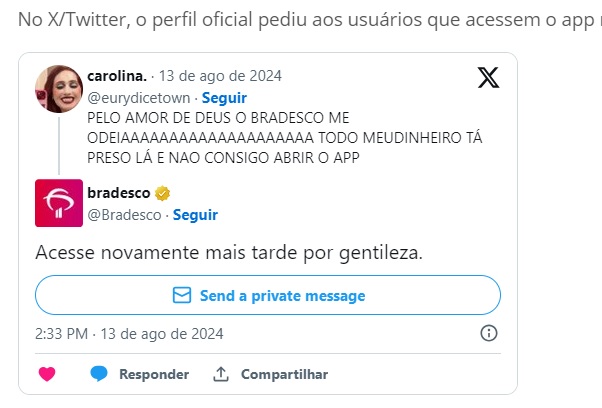Open the tweet info circle icon
This screenshot has width=602, height=408.
(489, 333)
